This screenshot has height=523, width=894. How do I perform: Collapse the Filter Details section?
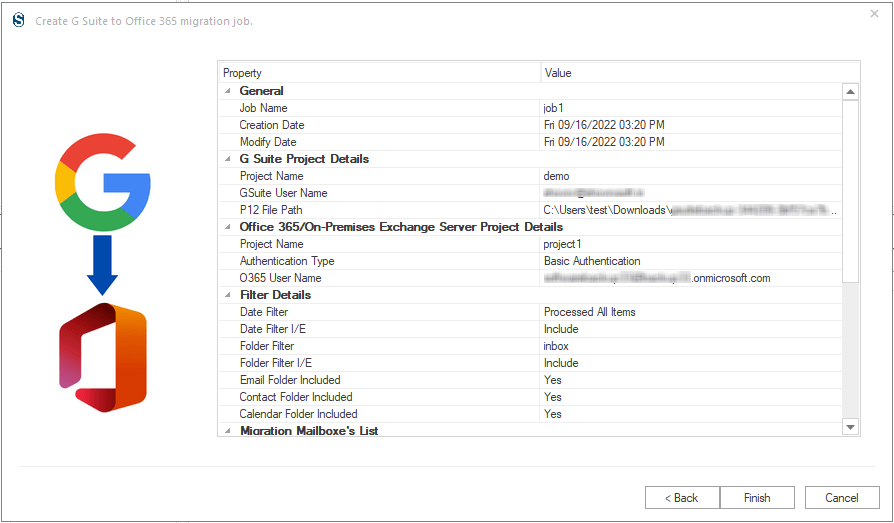tap(227, 295)
